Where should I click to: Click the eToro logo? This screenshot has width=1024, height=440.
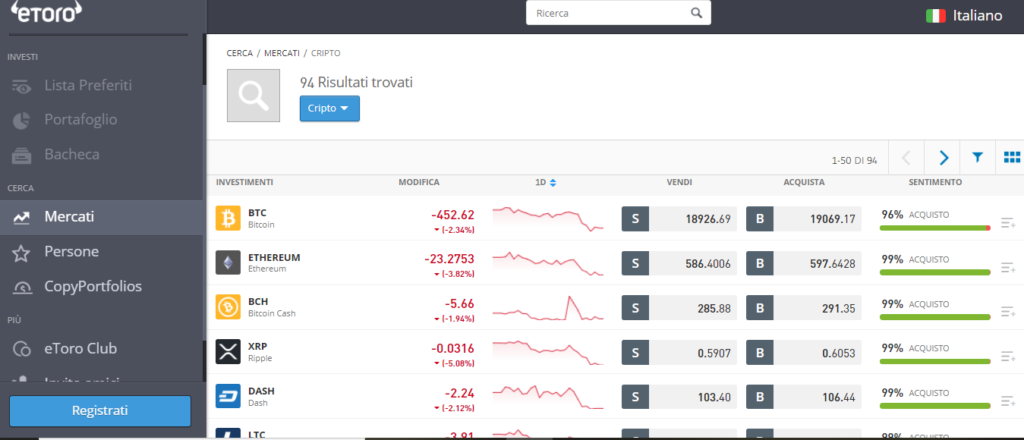(46, 11)
